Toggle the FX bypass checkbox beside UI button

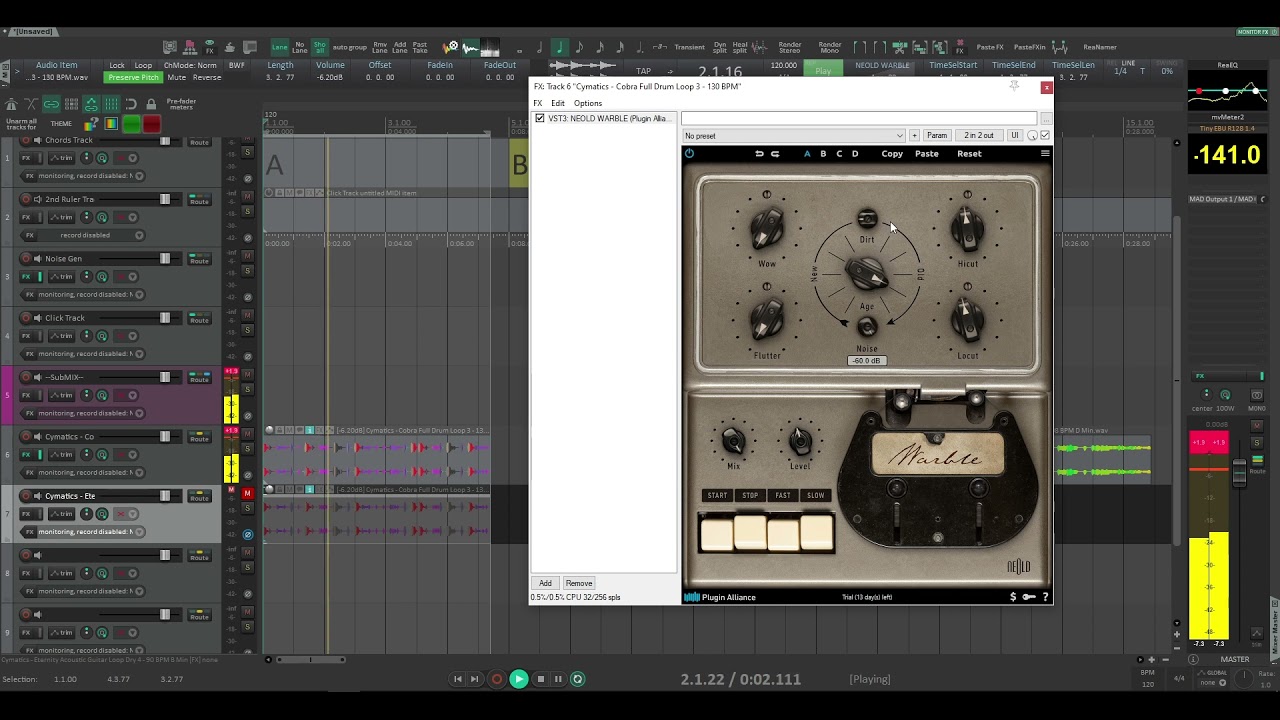click(1045, 135)
